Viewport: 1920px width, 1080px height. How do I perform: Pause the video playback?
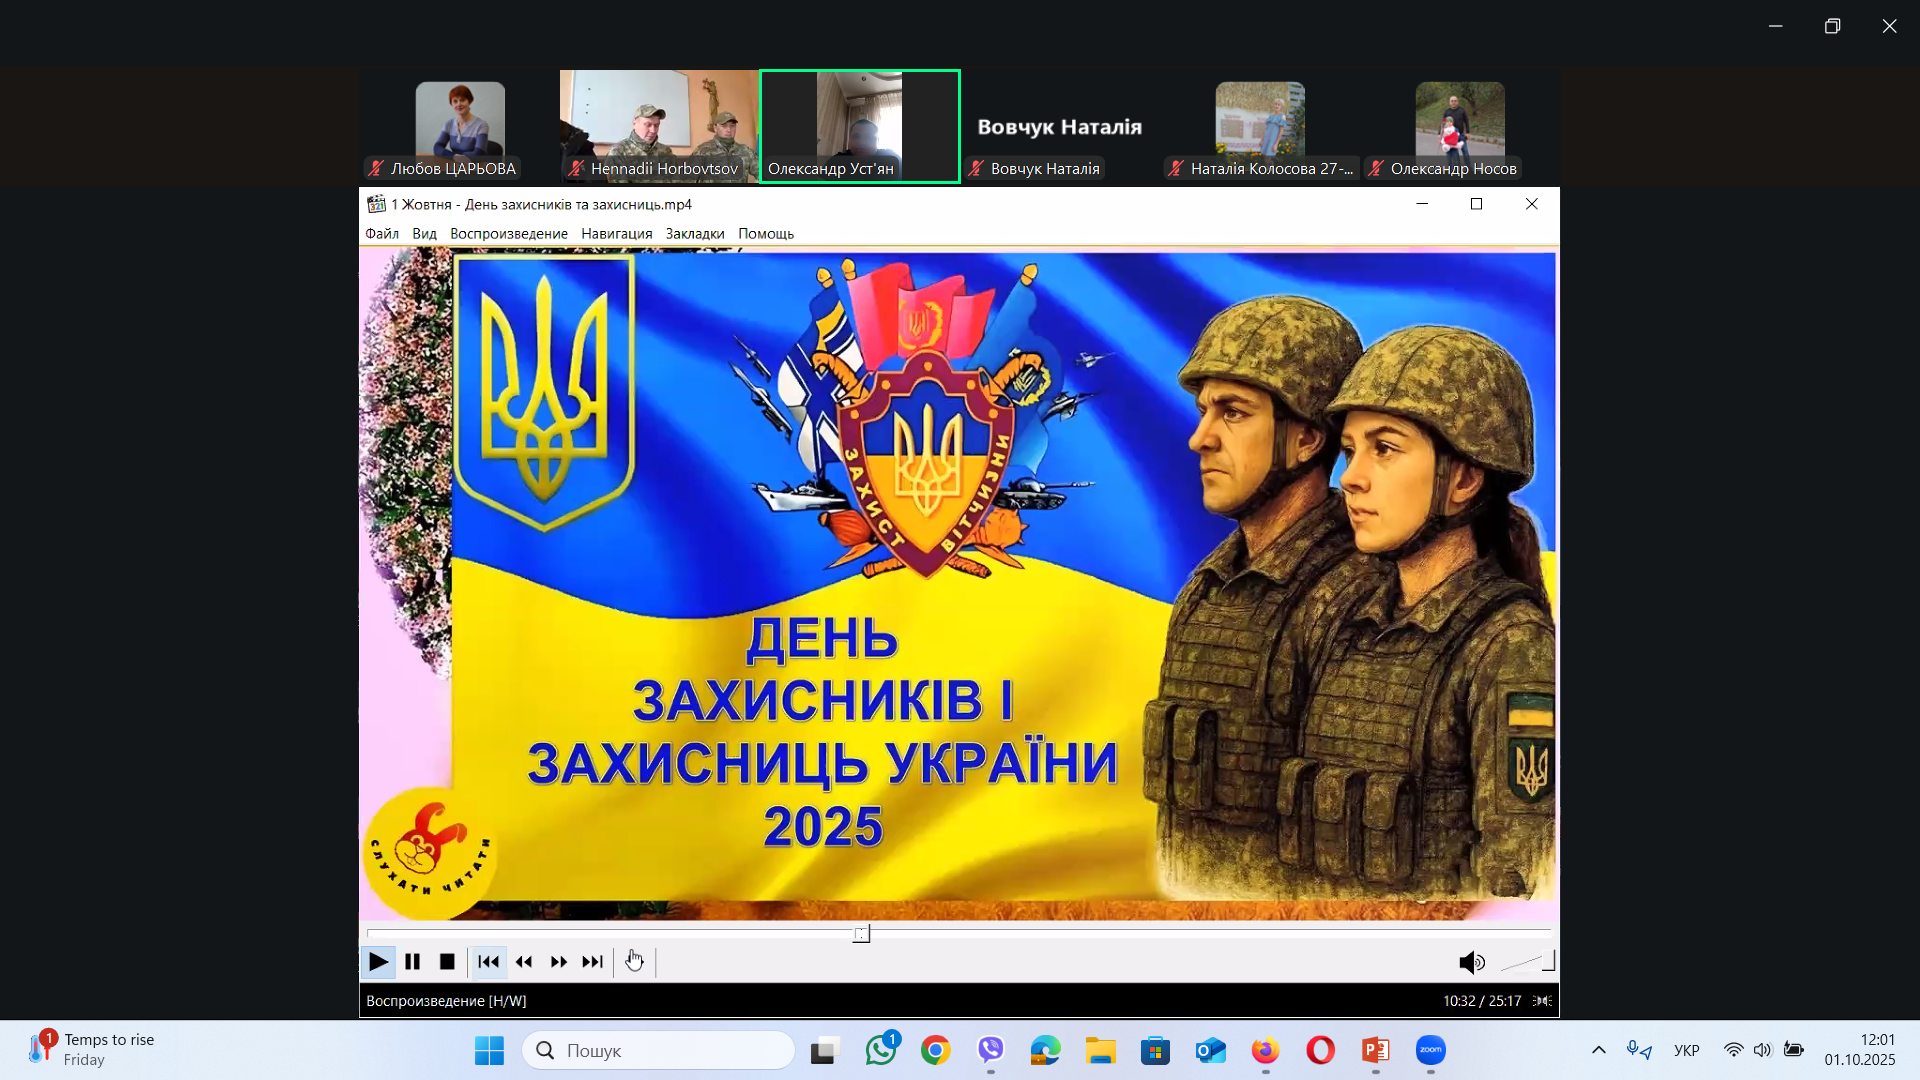click(412, 962)
